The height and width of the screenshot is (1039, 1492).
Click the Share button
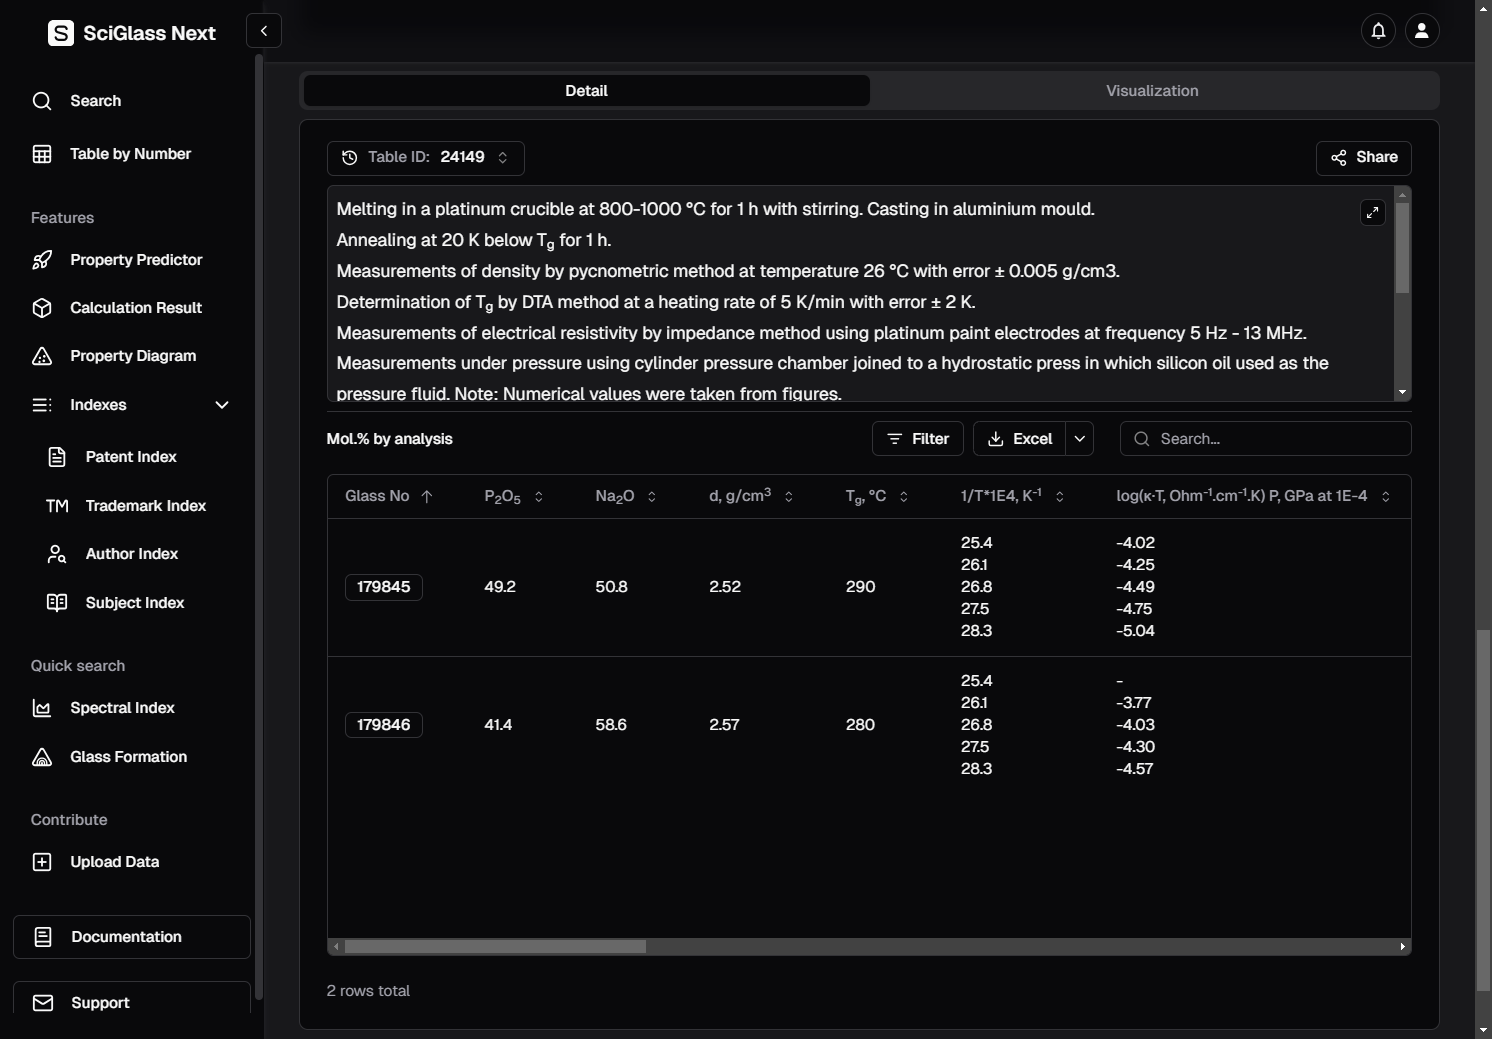[1363, 158]
